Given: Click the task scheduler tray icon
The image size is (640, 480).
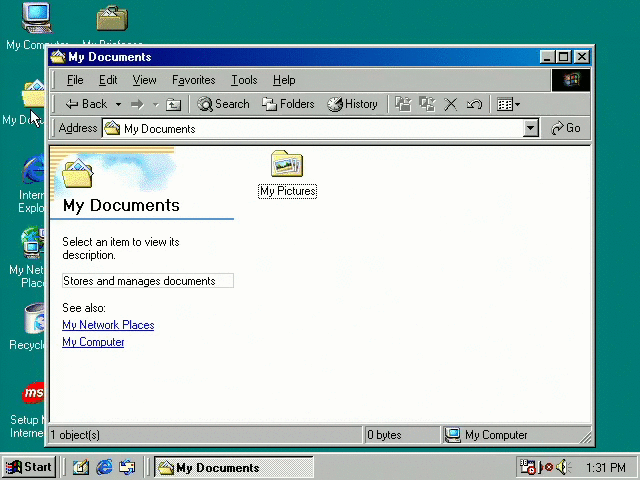Looking at the screenshot, I should click(527, 467).
